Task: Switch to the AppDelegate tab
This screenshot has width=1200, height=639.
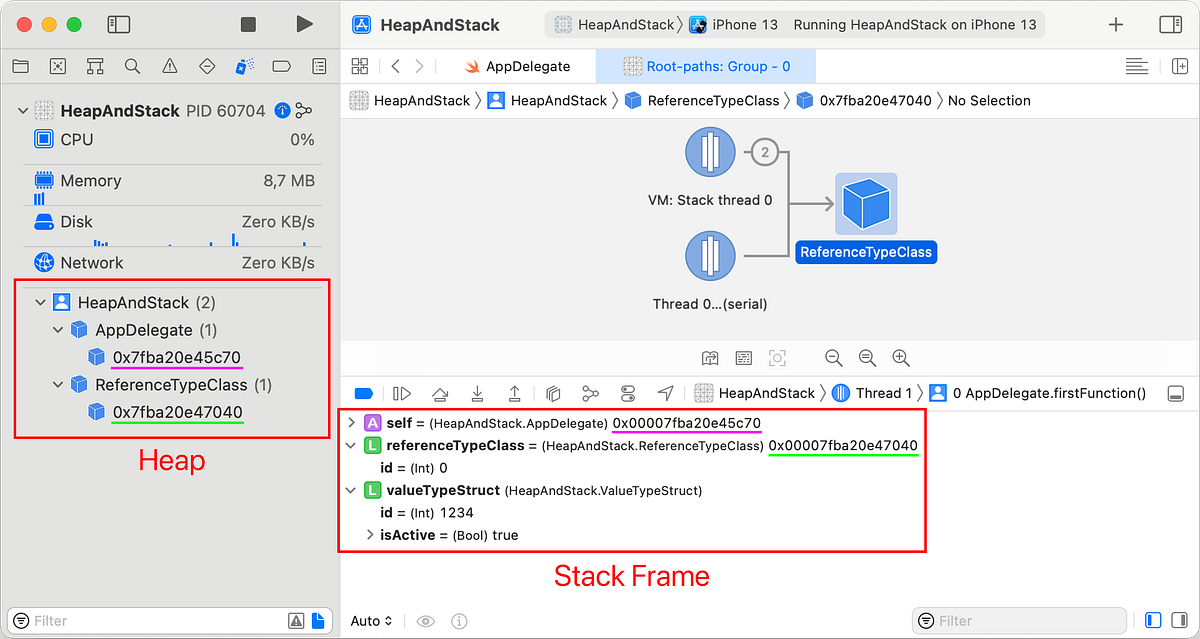Action: (x=520, y=66)
